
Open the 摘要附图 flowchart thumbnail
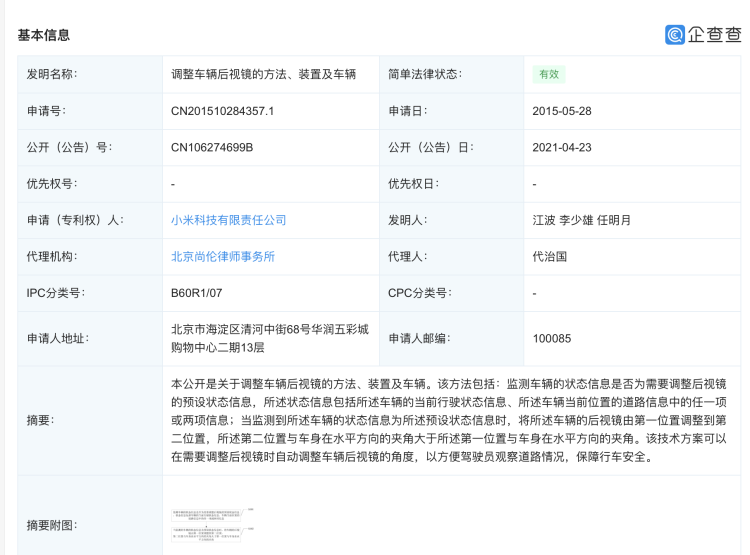click(213, 525)
